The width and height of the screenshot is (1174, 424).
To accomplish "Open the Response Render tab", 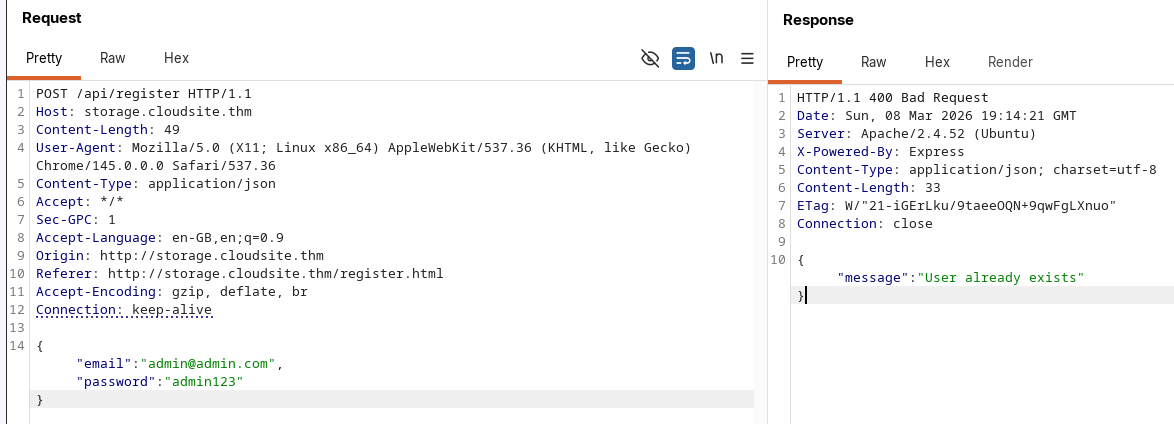I will 1010,62.
